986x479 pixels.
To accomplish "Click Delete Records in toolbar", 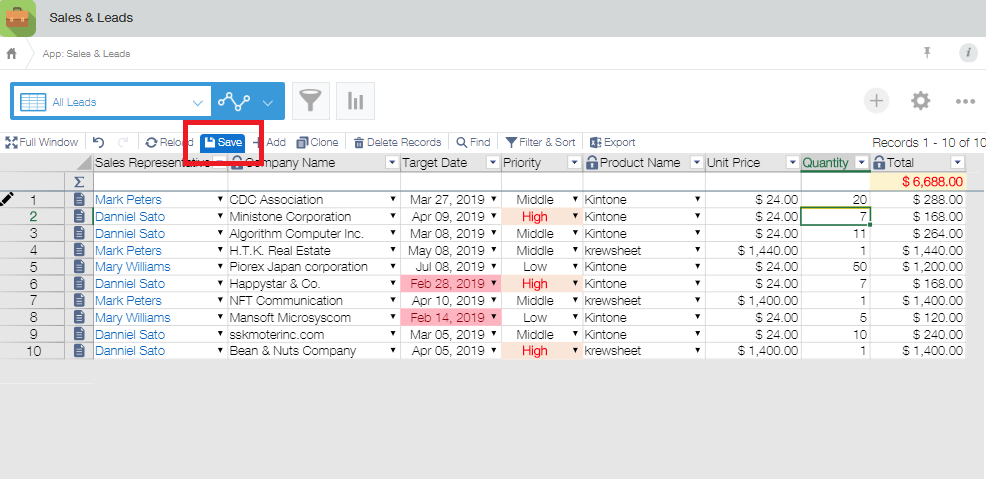I will pyautogui.click(x=397, y=142).
